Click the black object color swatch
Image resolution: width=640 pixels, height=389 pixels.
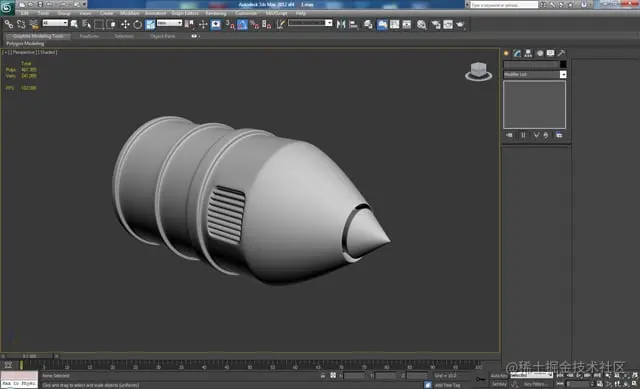(563, 64)
